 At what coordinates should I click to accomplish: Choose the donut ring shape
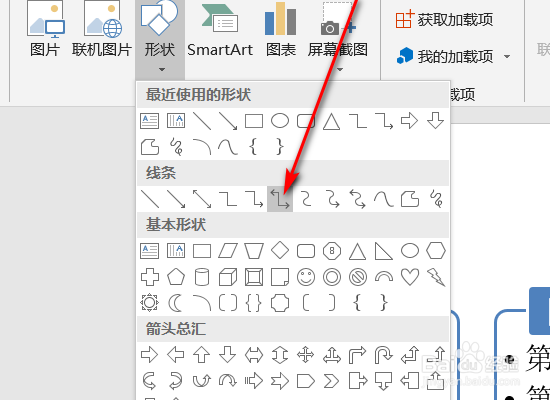coord(332,277)
